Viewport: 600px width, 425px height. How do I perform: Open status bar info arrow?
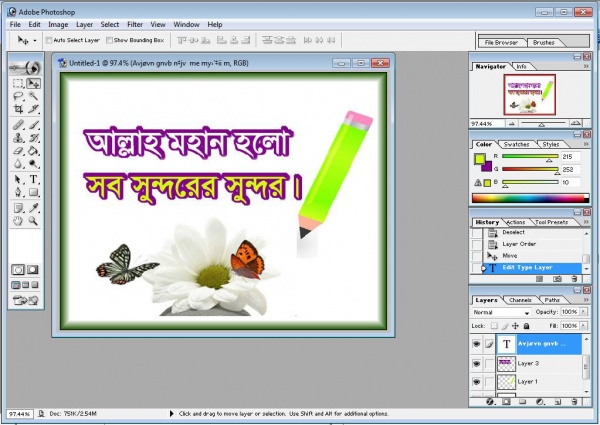(171, 414)
